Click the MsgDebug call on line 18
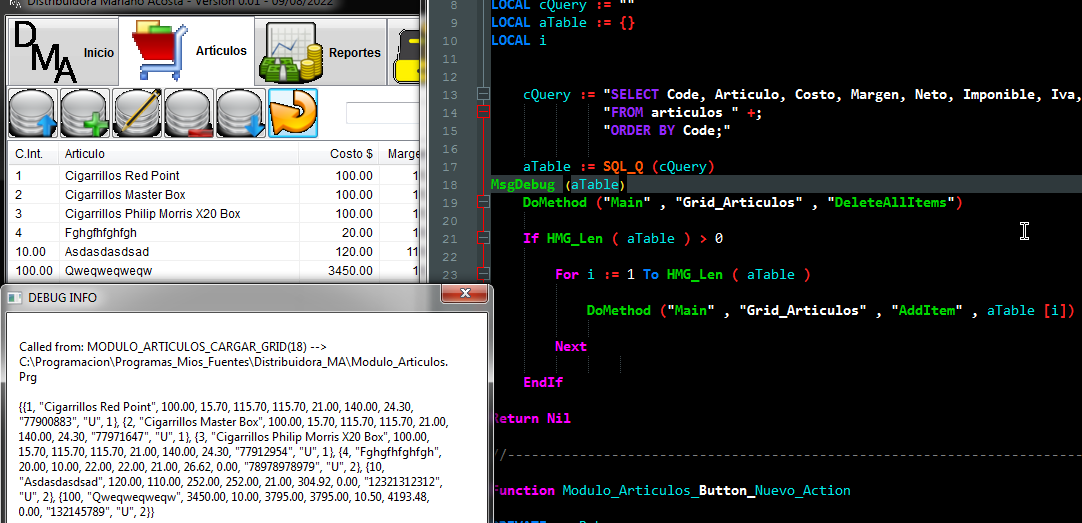Viewport: 1082px width, 523px height. point(558,185)
